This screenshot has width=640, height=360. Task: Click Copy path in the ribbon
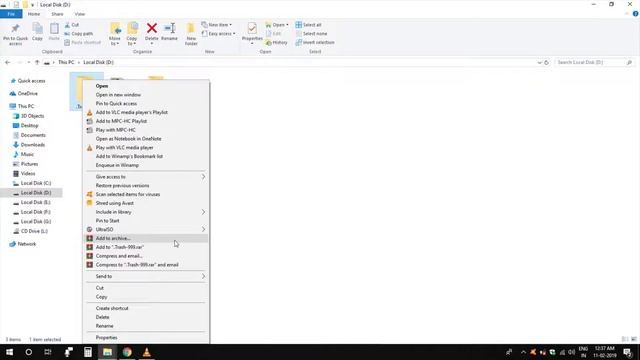click(78, 34)
